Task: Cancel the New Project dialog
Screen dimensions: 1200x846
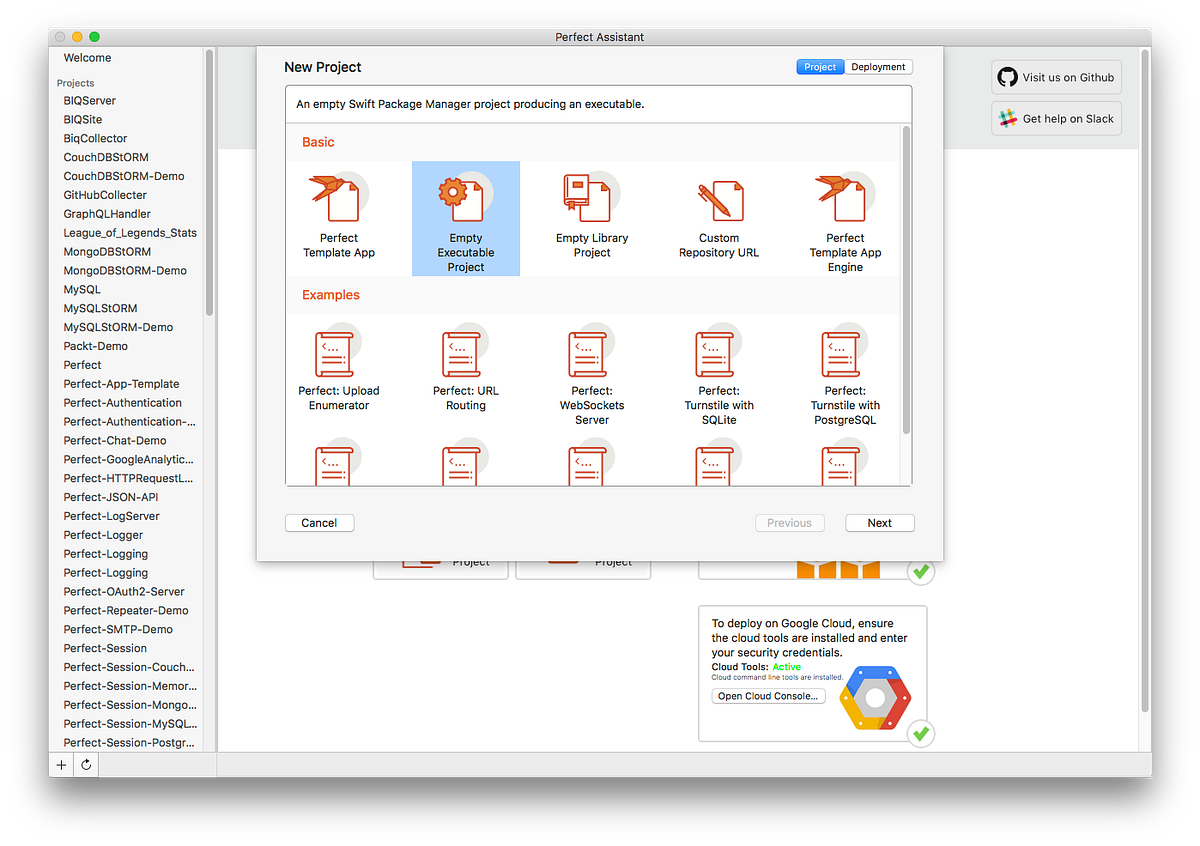Action: point(319,522)
